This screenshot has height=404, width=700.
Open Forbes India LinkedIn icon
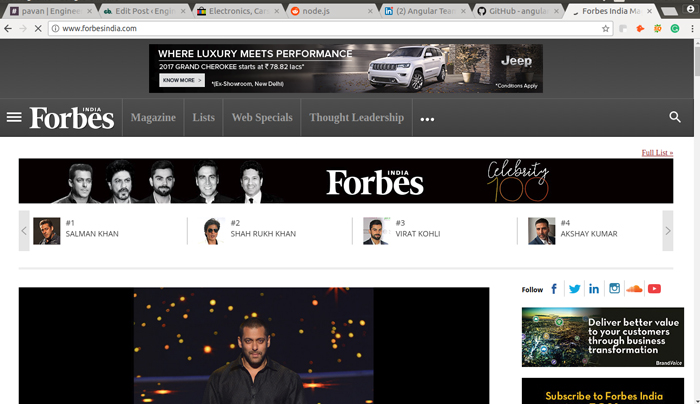594,289
